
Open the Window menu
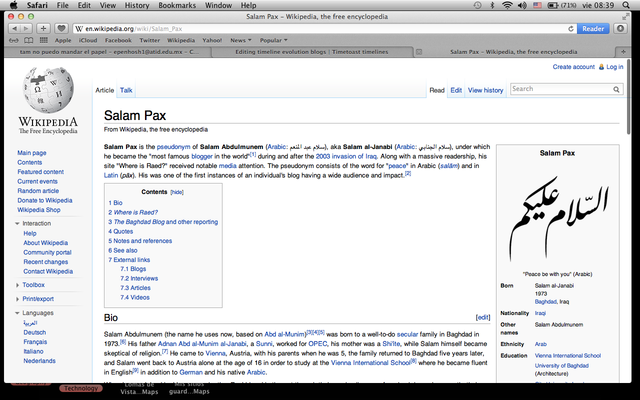point(218,5)
